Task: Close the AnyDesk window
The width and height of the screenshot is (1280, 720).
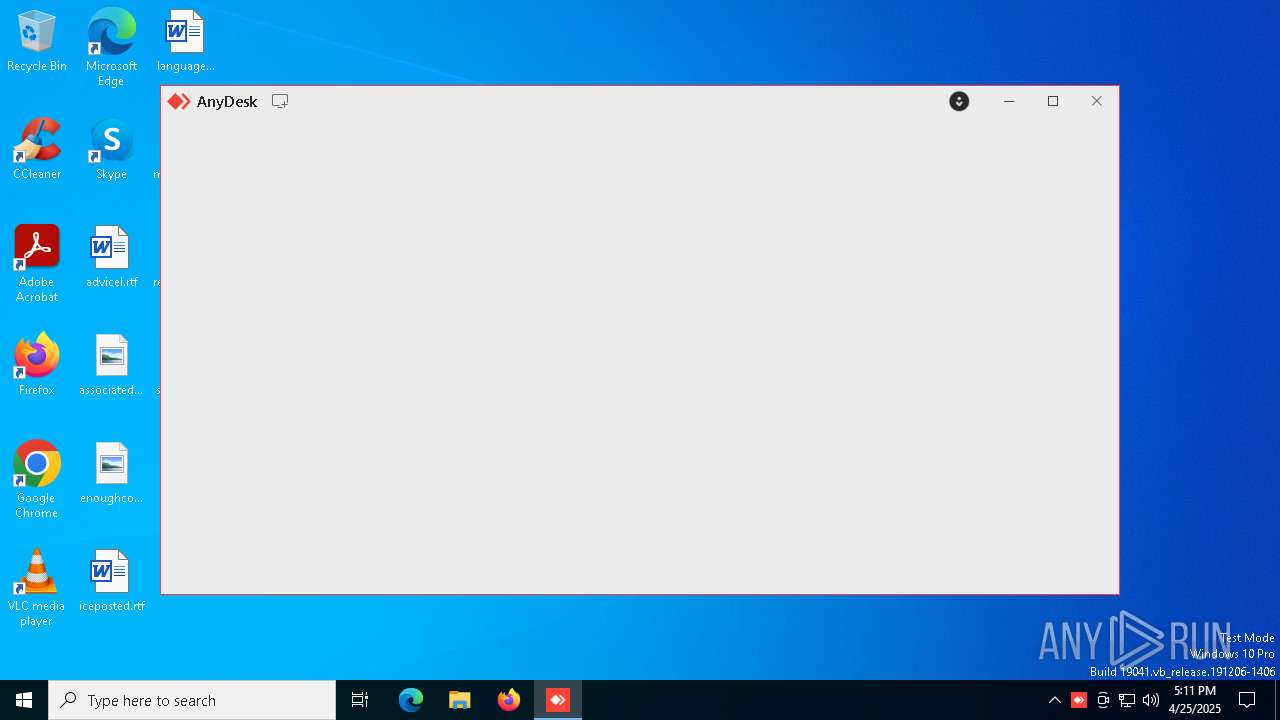Action: [1097, 101]
